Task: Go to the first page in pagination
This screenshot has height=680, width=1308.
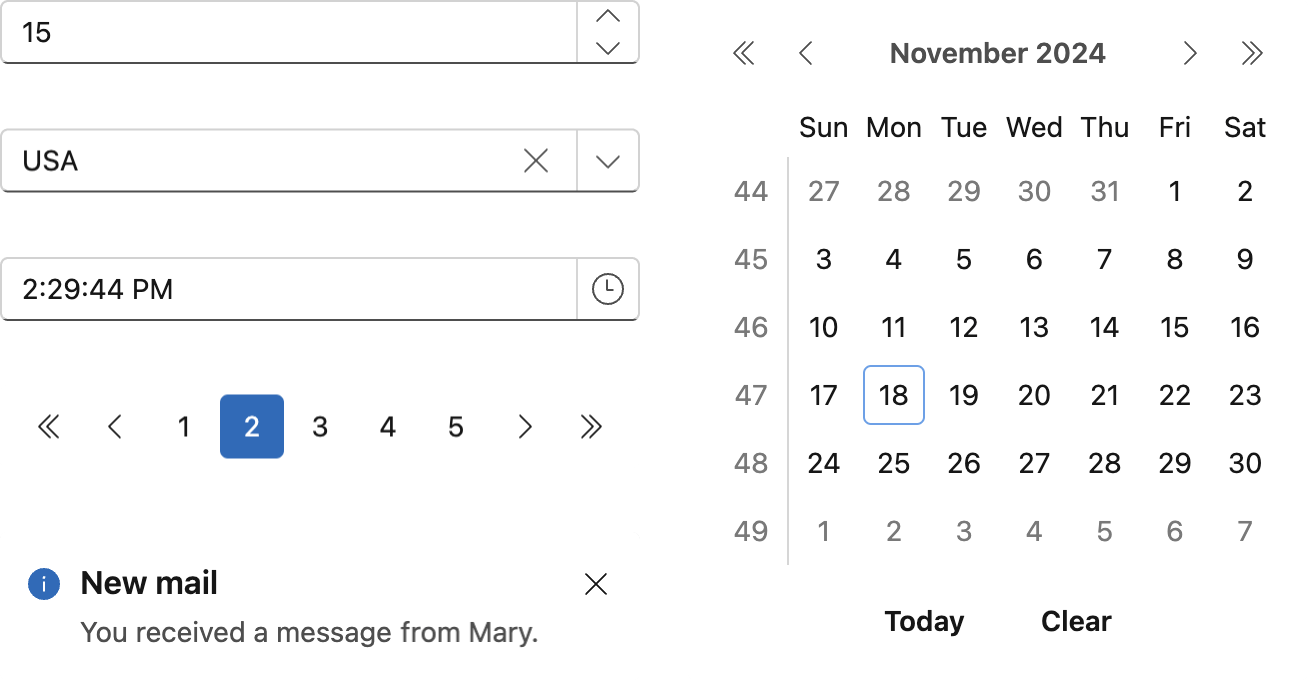Action: point(48,427)
